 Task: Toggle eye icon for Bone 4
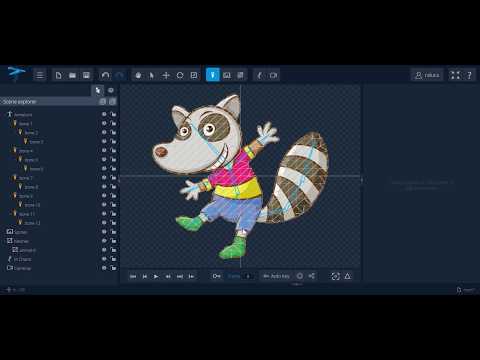(x=104, y=150)
